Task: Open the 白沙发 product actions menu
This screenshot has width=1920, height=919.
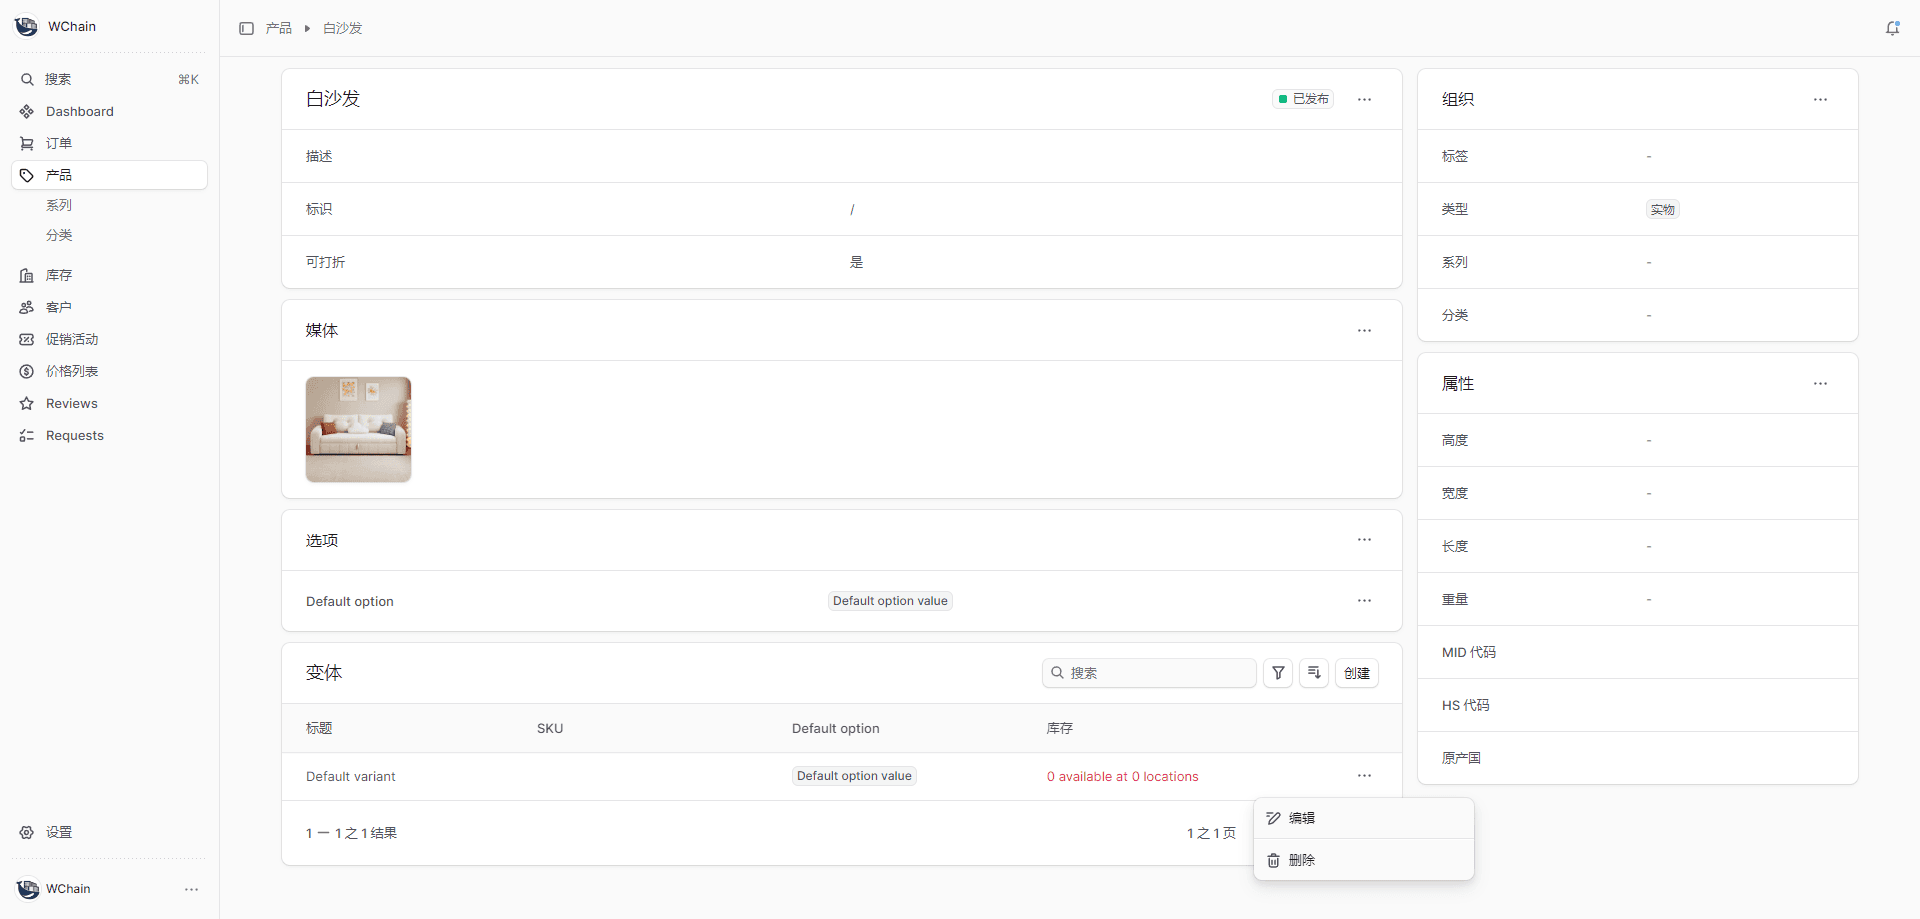Action: (1364, 99)
